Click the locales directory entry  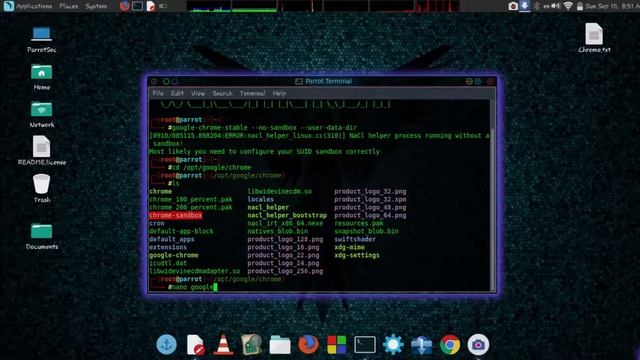[x=260, y=199]
